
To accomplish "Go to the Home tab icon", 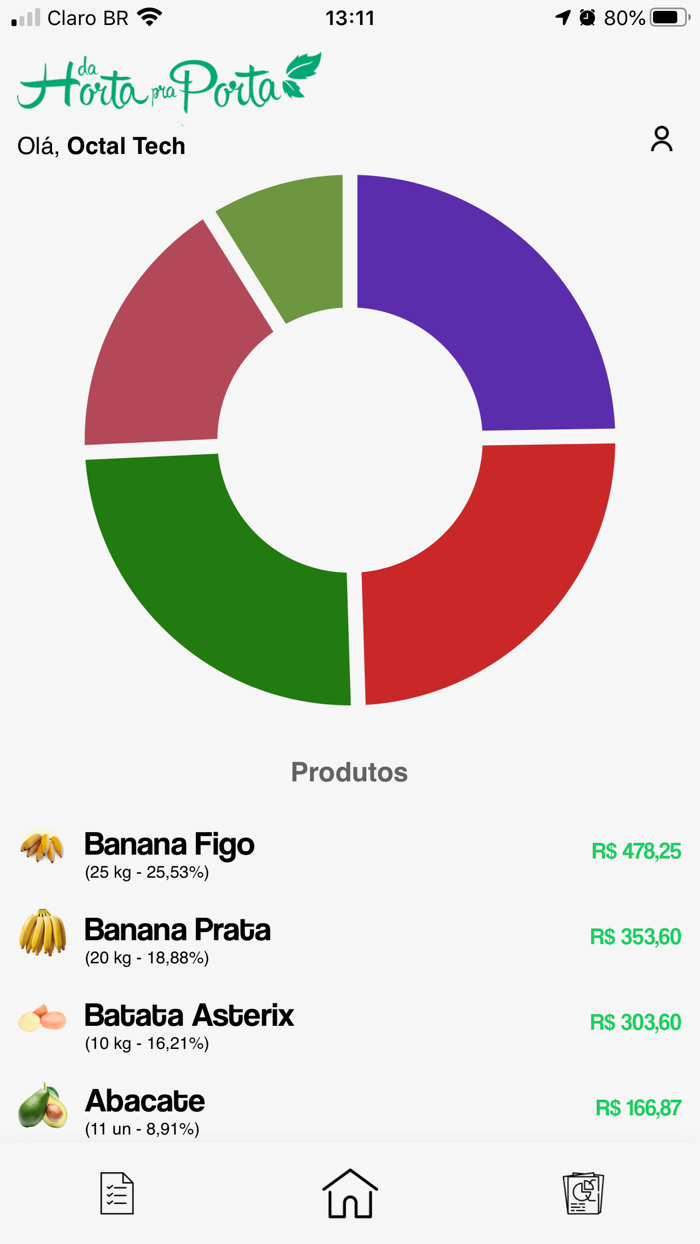I will (x=350, y=1193).
